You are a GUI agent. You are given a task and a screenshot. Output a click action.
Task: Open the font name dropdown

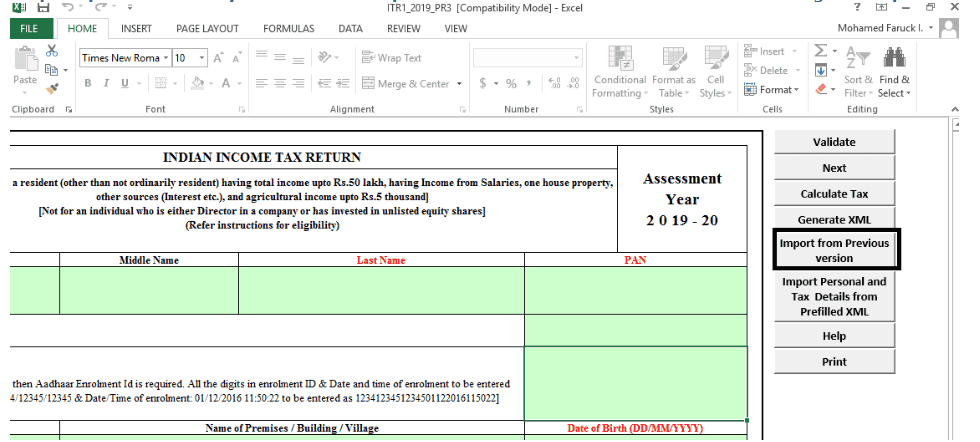(x=164, y=58)
